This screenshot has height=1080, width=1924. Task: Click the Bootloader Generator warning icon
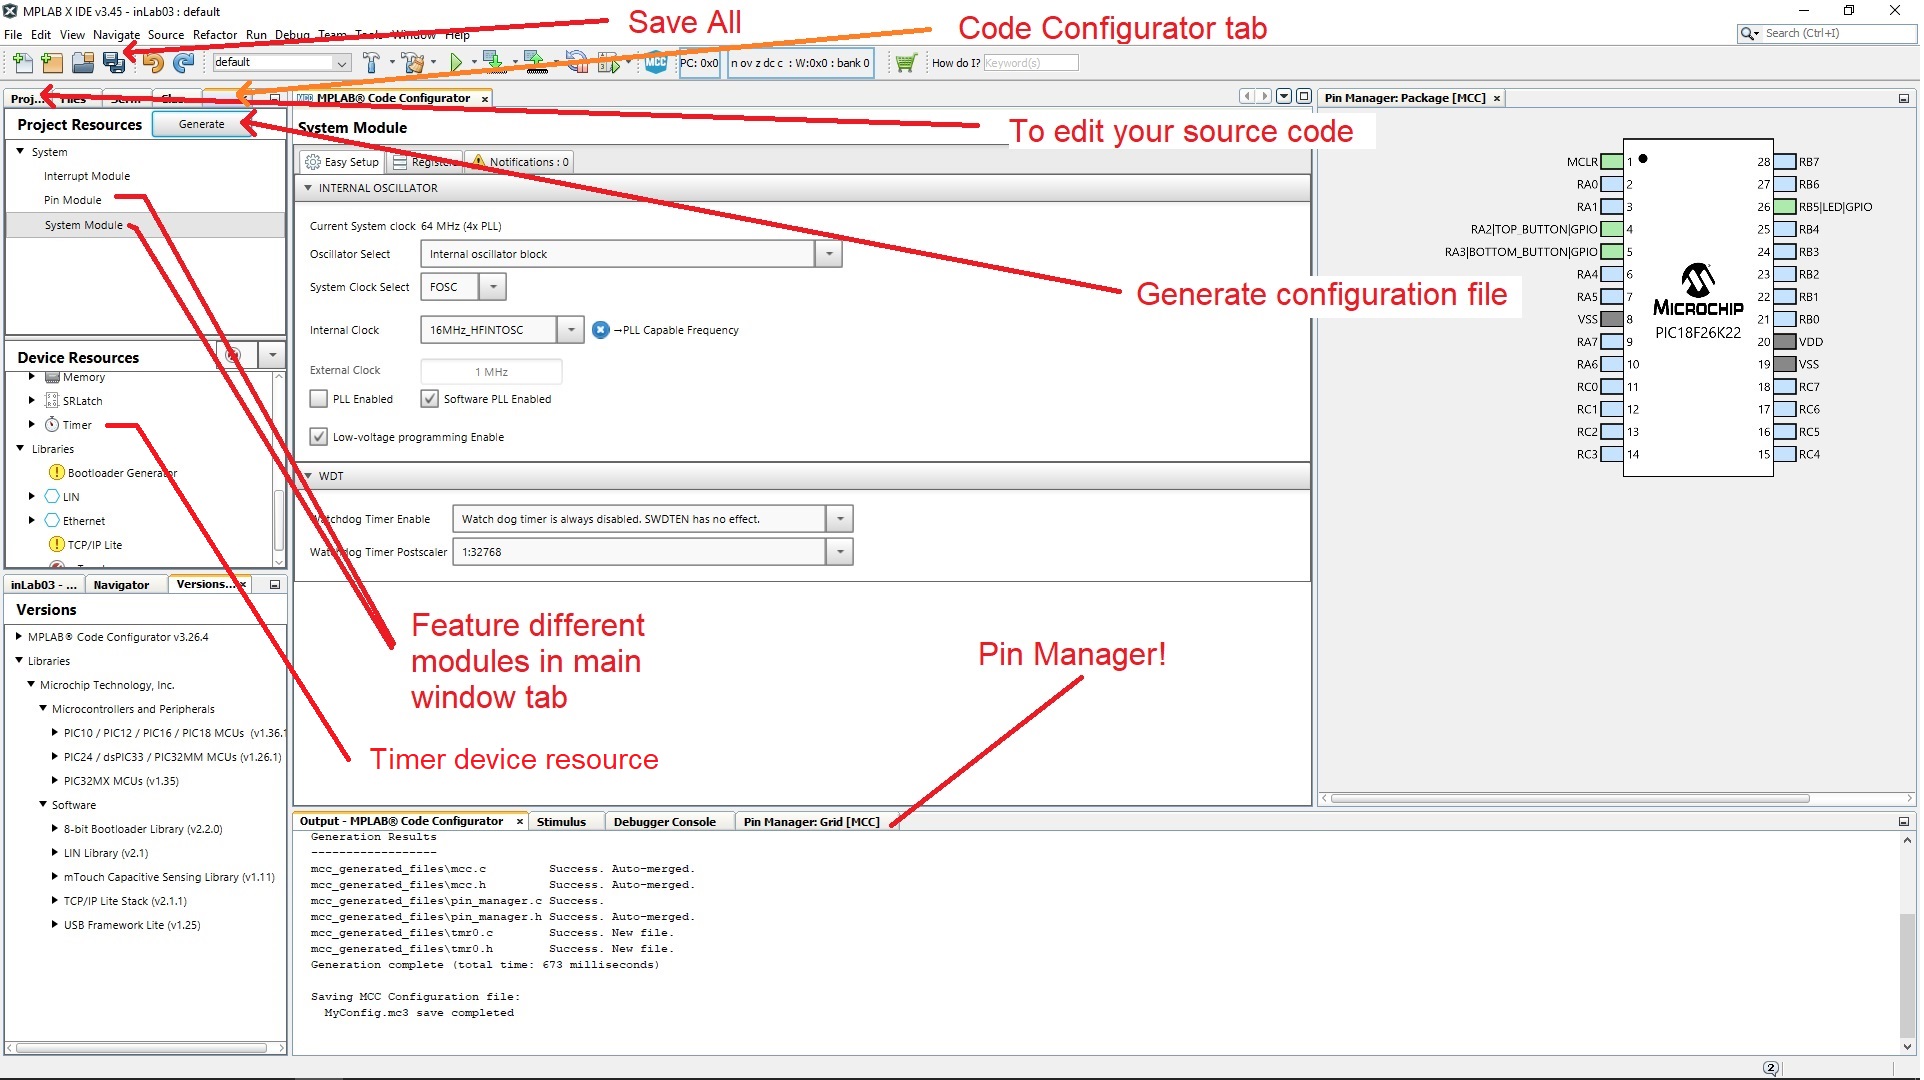[x=57, y=473]
